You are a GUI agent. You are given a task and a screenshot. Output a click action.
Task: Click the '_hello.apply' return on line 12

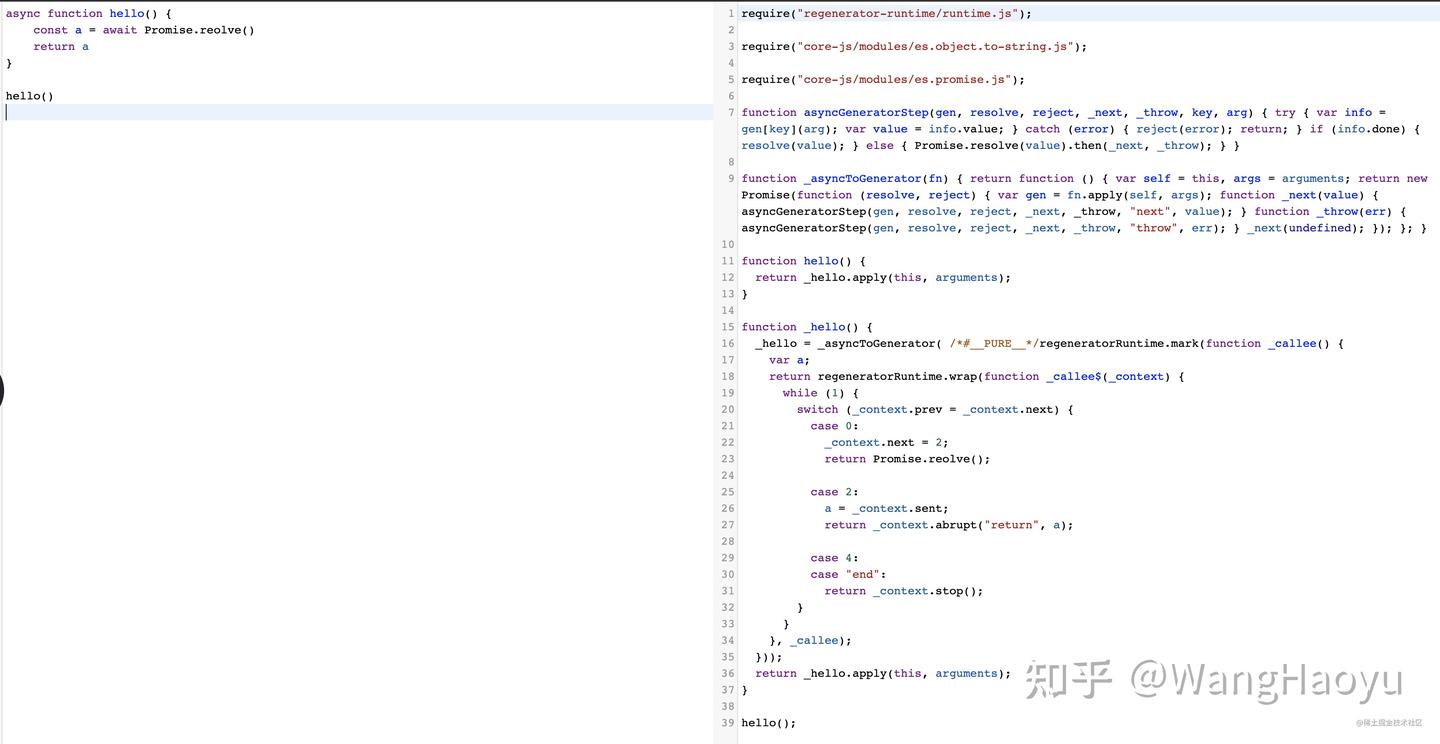pos(883,278)
